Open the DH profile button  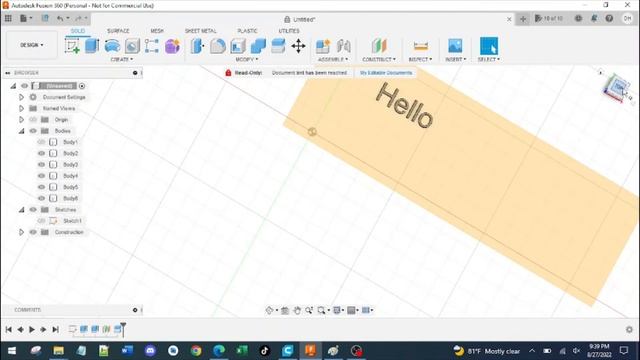point(627,18)
